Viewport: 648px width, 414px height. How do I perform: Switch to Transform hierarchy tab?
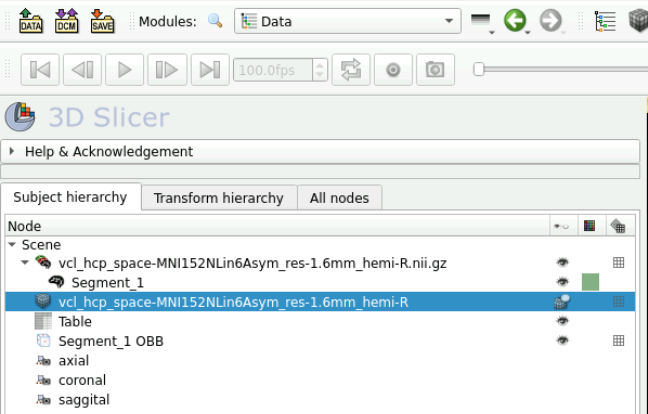219,198
